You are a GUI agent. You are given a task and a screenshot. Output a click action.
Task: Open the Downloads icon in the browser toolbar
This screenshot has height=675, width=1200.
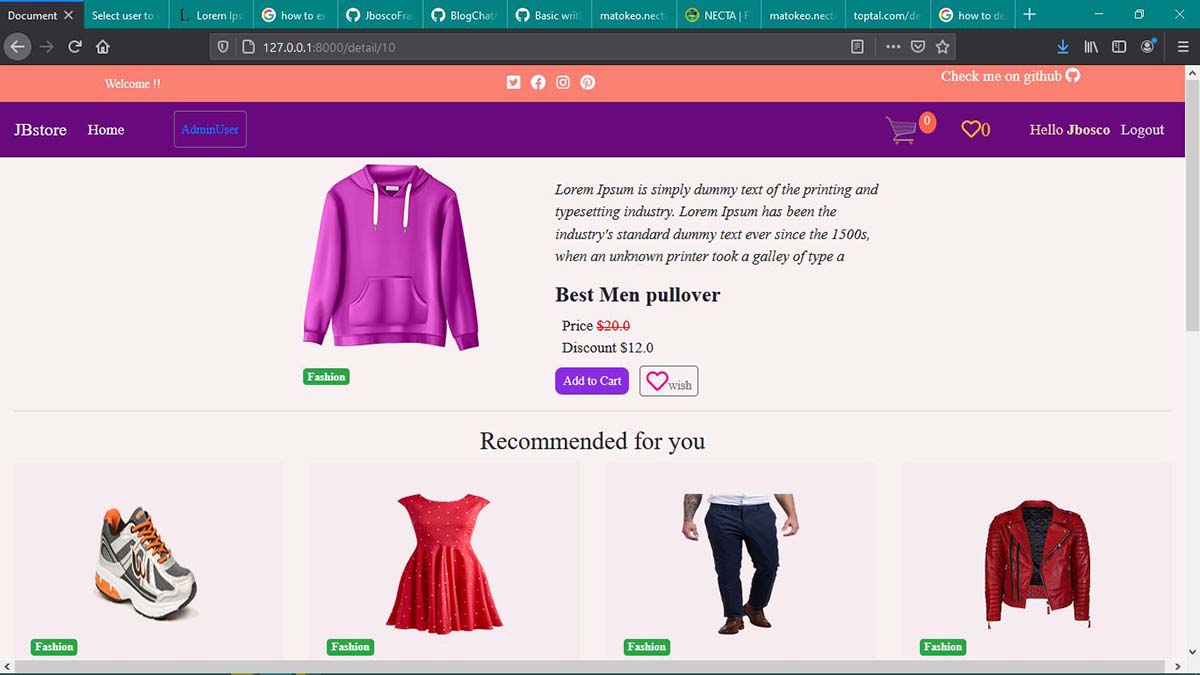[x=1062, y=46]
